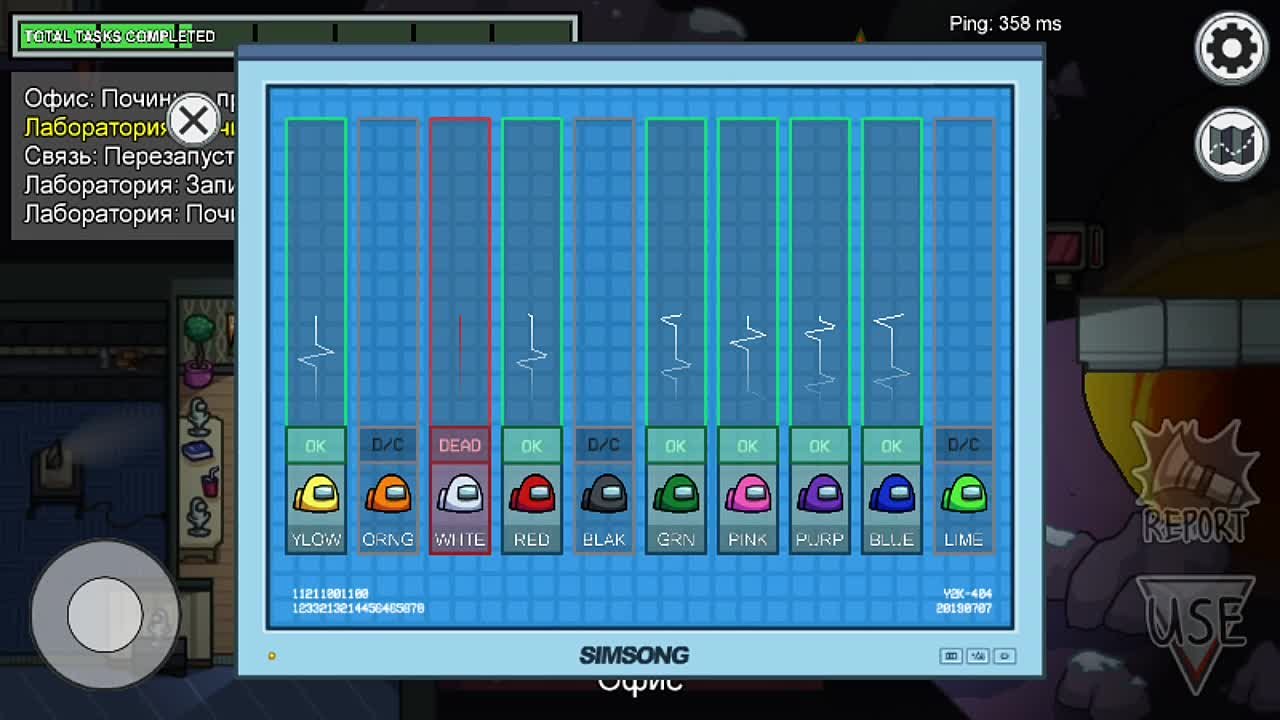The width and height of the screenshot is (1280, 720).
Task: Click the middle monitor button right of SIMSONG
Action: pos(978,656)
